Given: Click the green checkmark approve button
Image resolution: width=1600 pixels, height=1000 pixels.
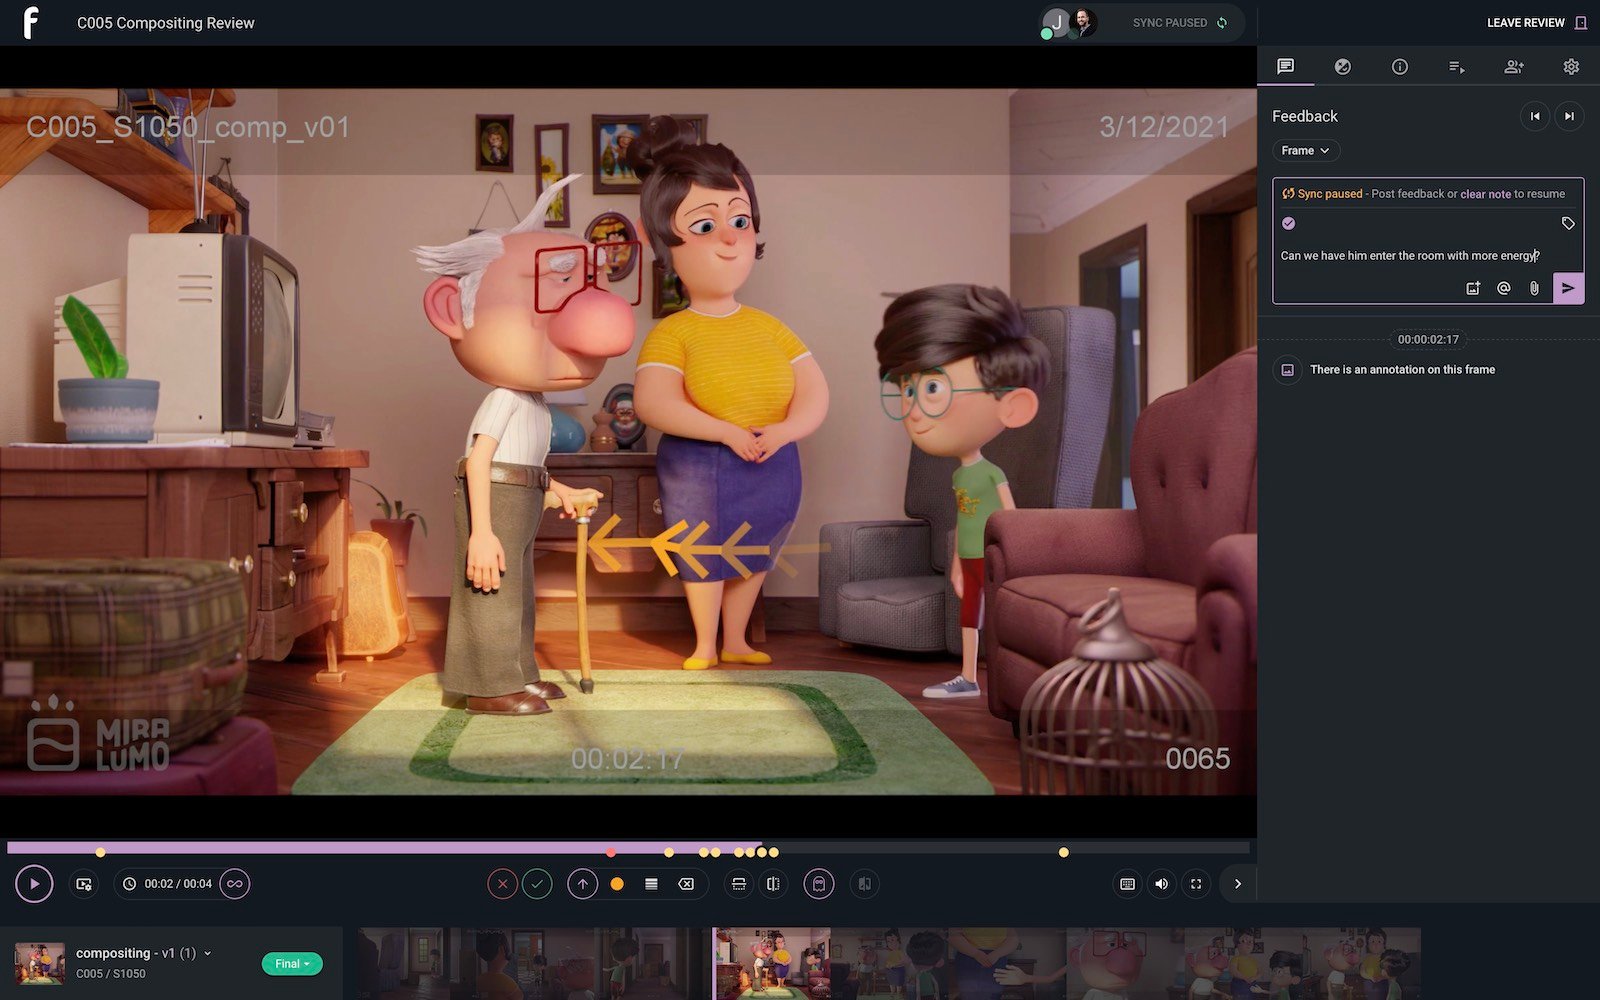Looking at the screenshot, I should point(537,884).
